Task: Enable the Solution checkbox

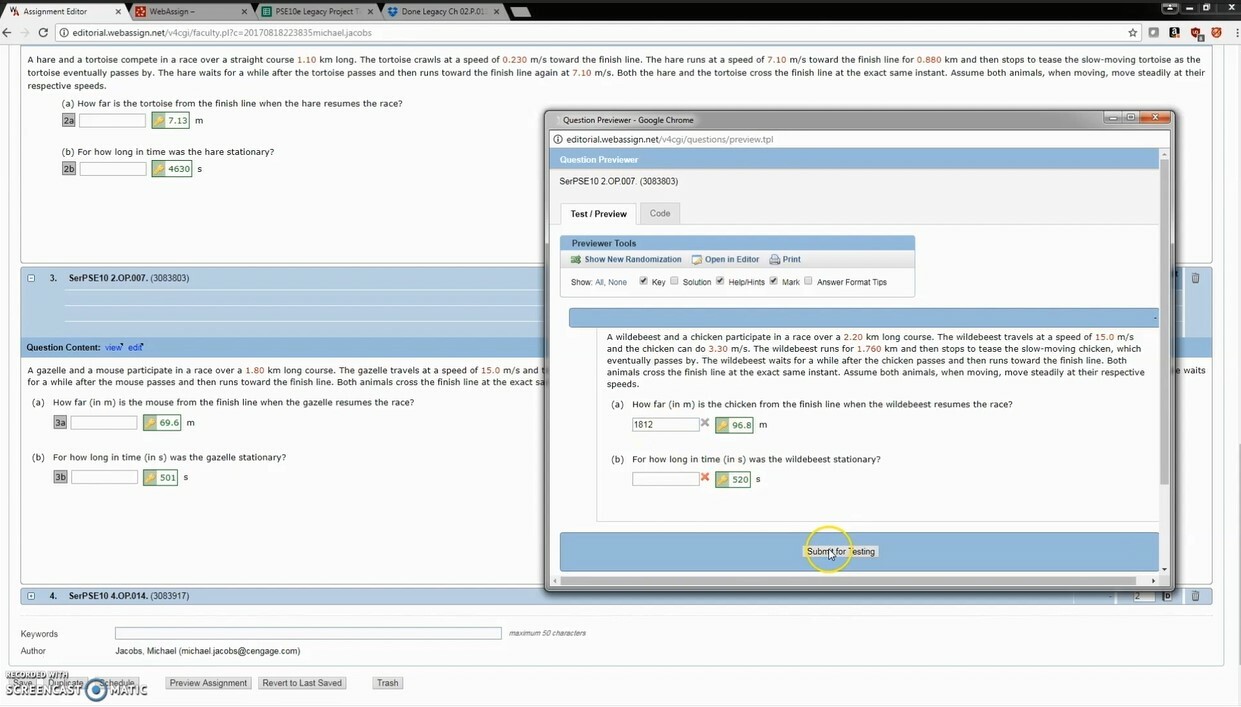Action: pyautogui.click(x=673, y=281)
